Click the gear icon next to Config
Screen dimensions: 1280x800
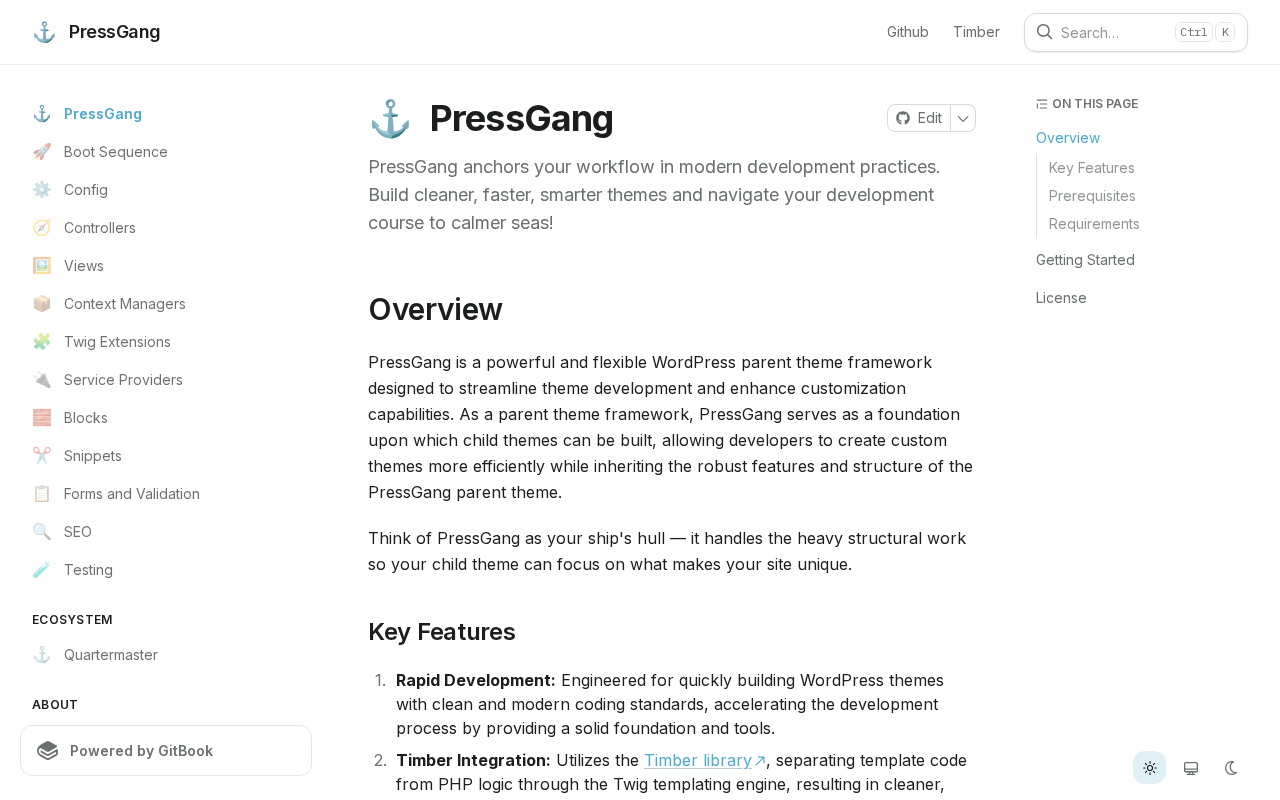click(42, 190)
